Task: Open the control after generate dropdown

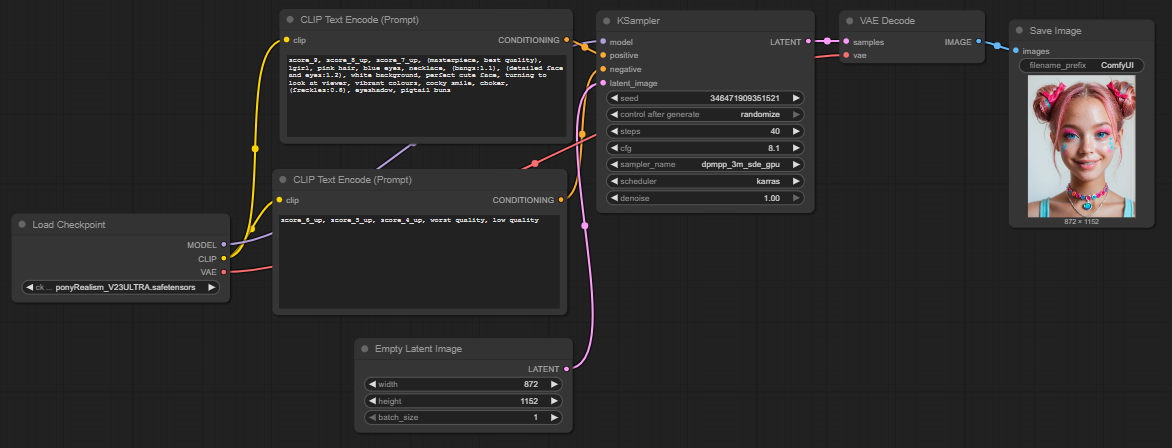Action: pyautogui.click(x=705, y=115)
